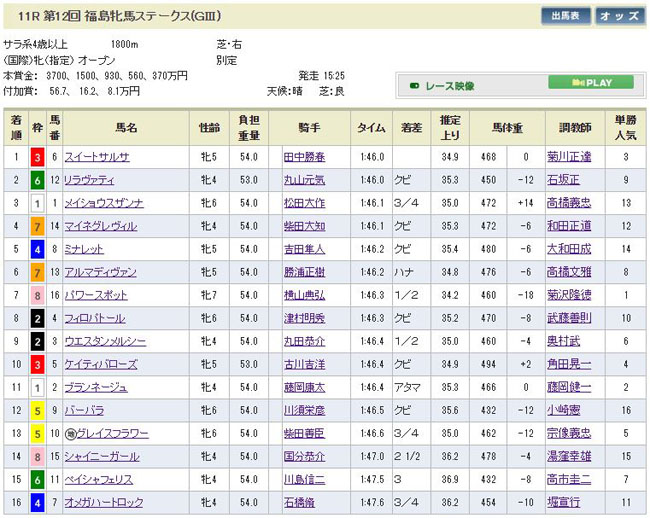Click the red frame 3 badge in first row
This screenshot has height=518, width=650.
(x=37, y=157)
